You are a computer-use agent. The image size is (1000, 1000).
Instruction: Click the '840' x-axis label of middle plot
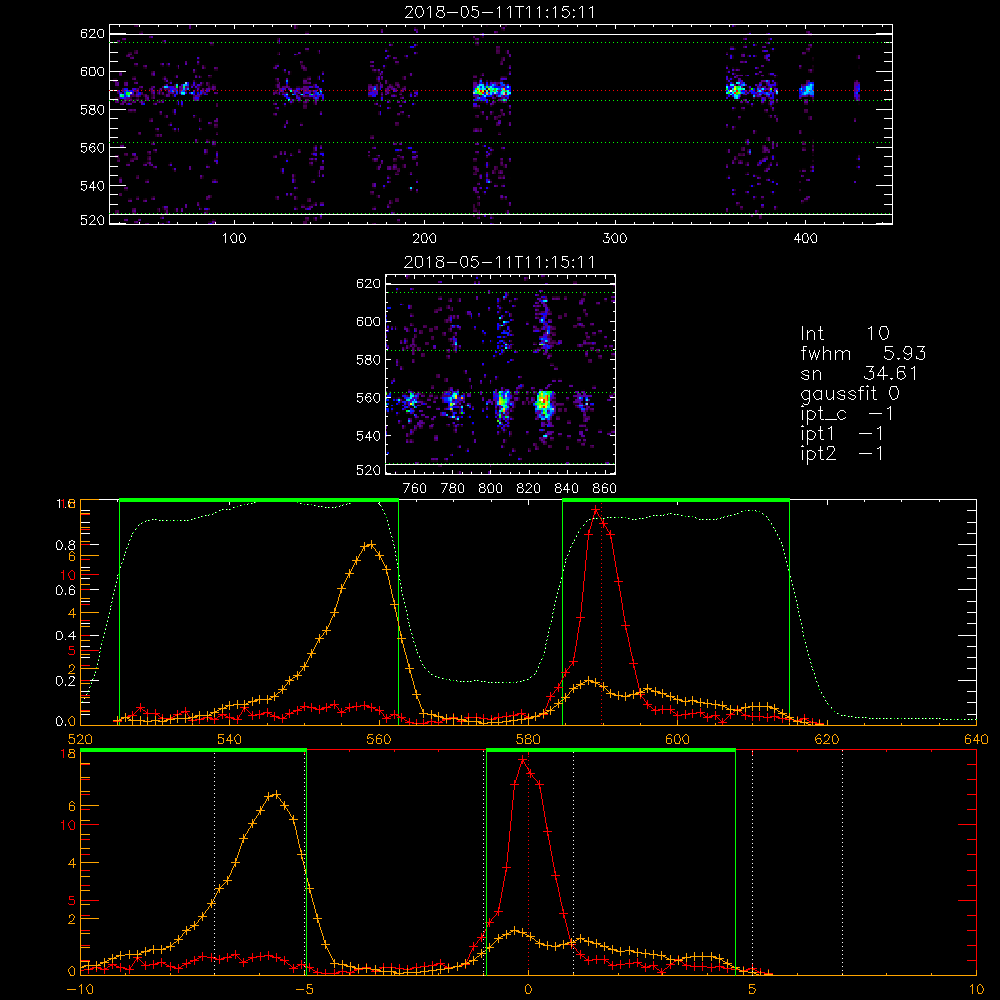(566, 489)
